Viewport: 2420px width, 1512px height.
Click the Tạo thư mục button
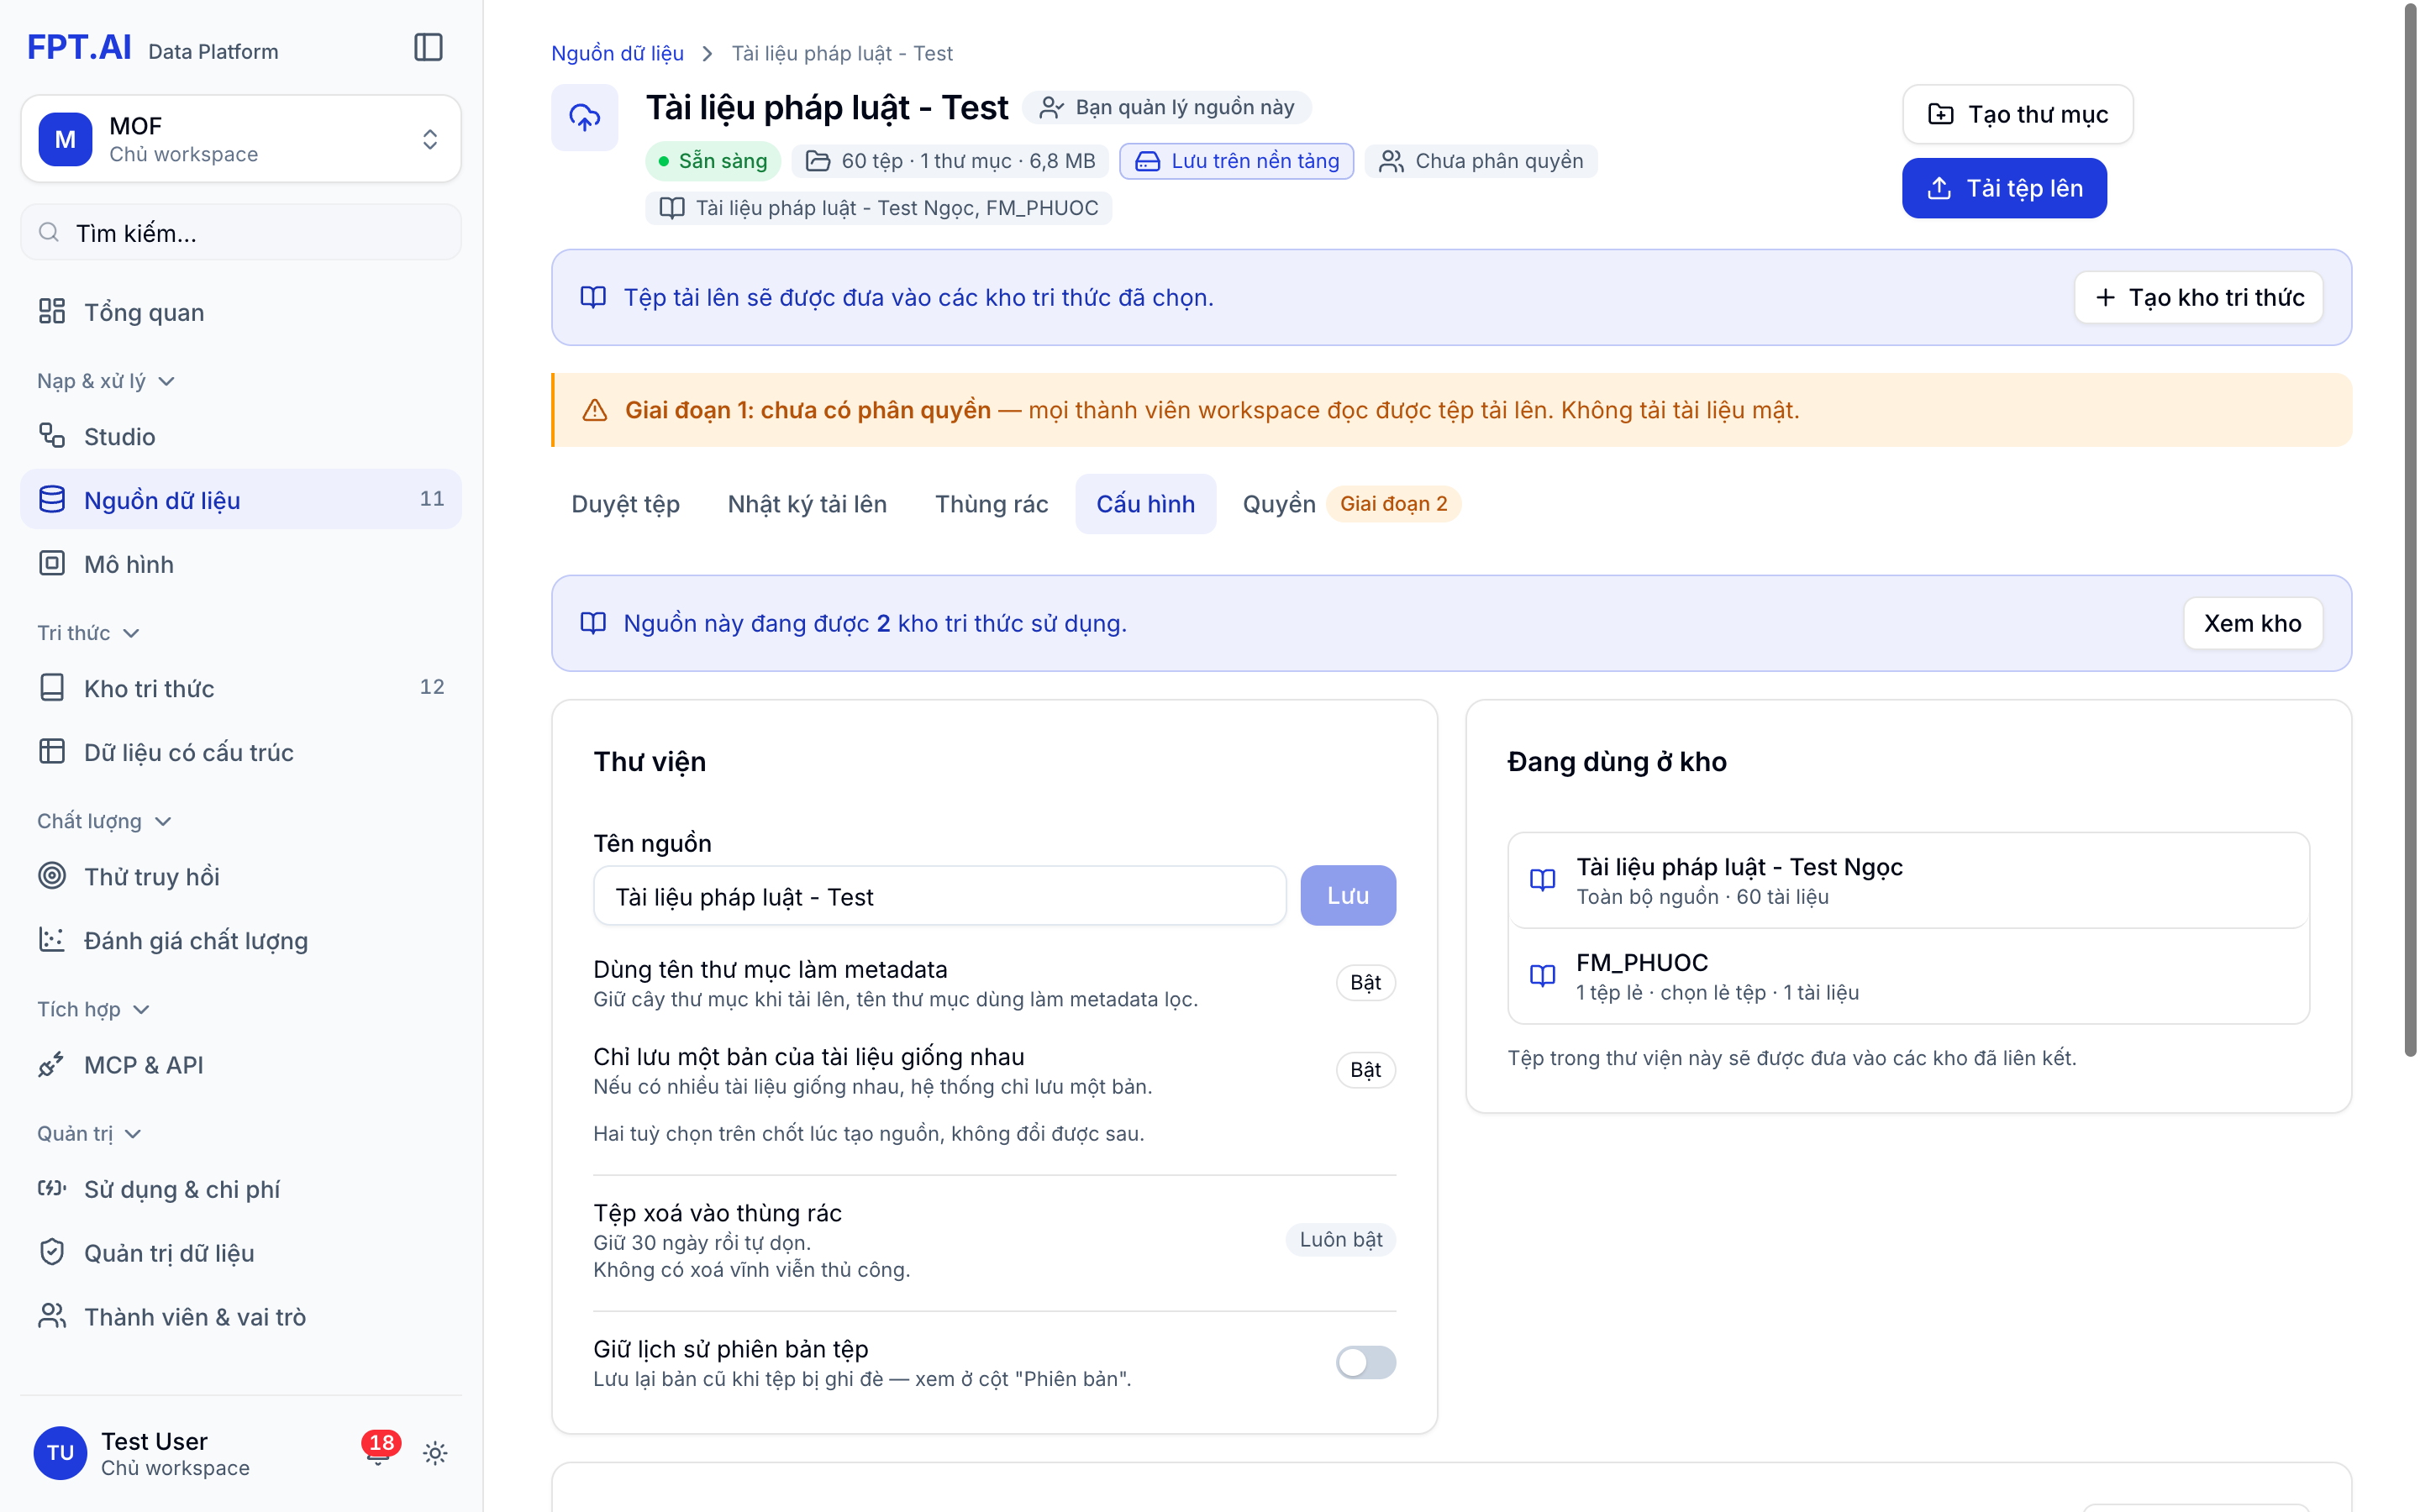(x=2017, y=114)
